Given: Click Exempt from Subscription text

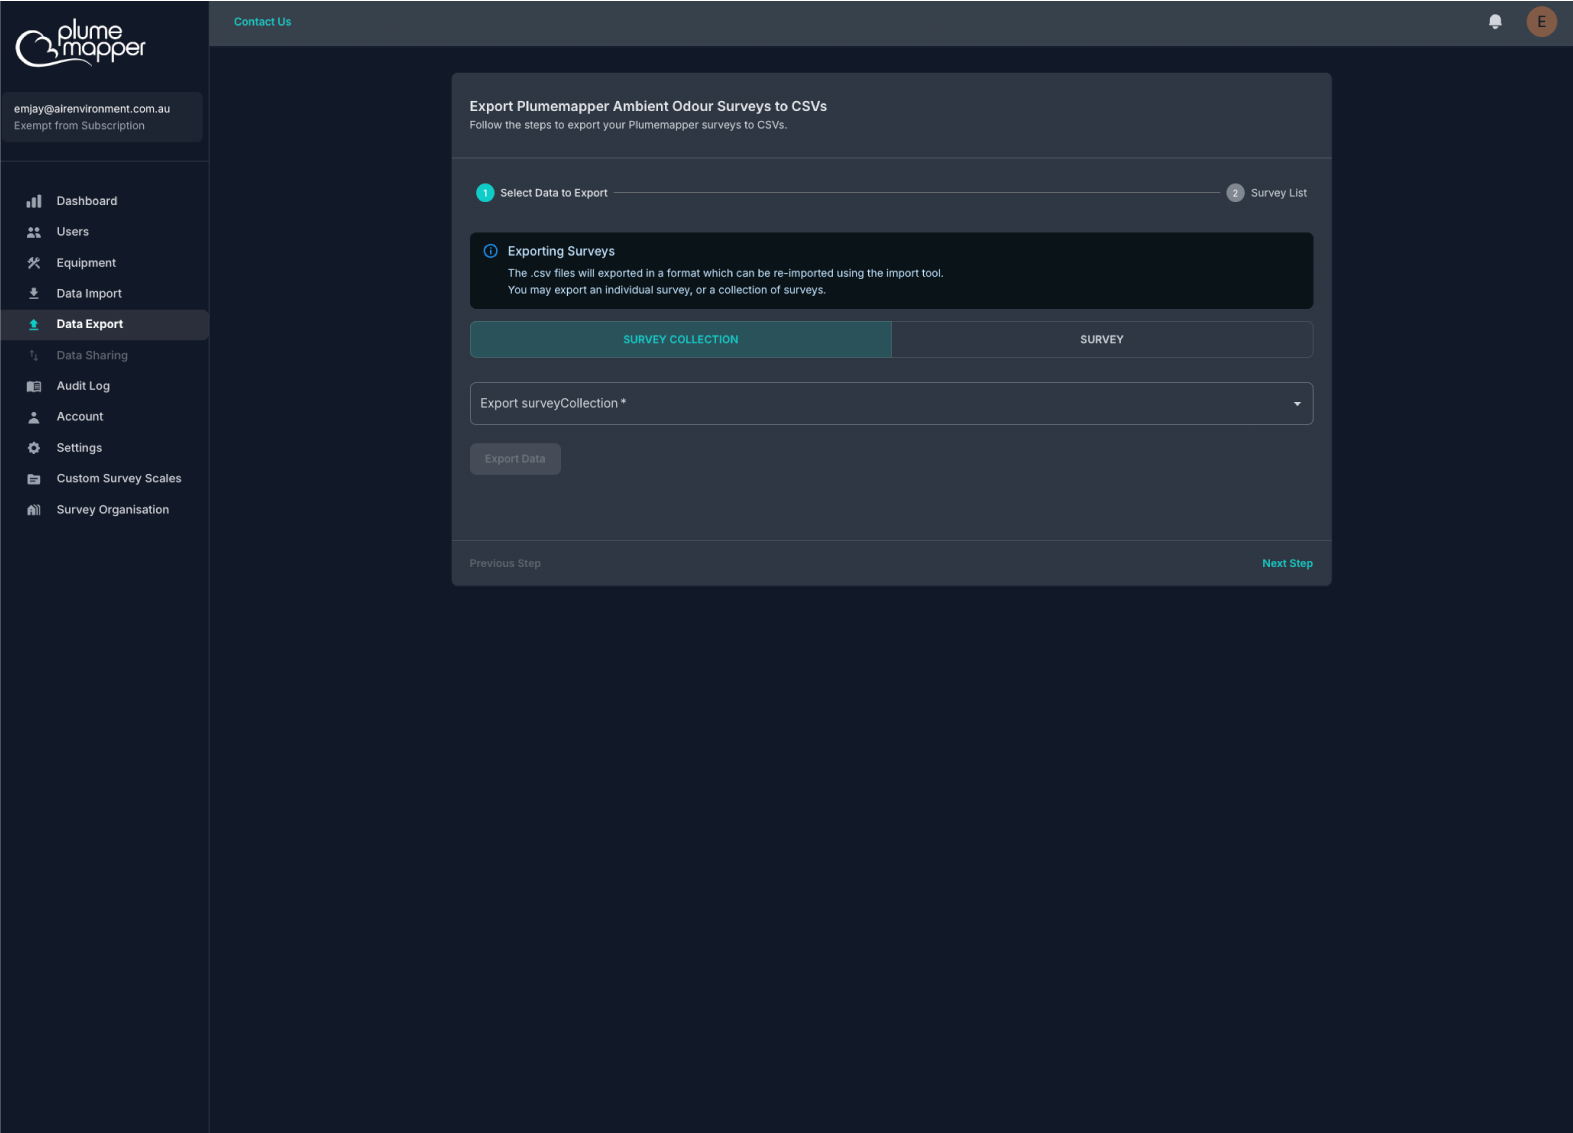Looking at the screenshot, I should [79, 126].
